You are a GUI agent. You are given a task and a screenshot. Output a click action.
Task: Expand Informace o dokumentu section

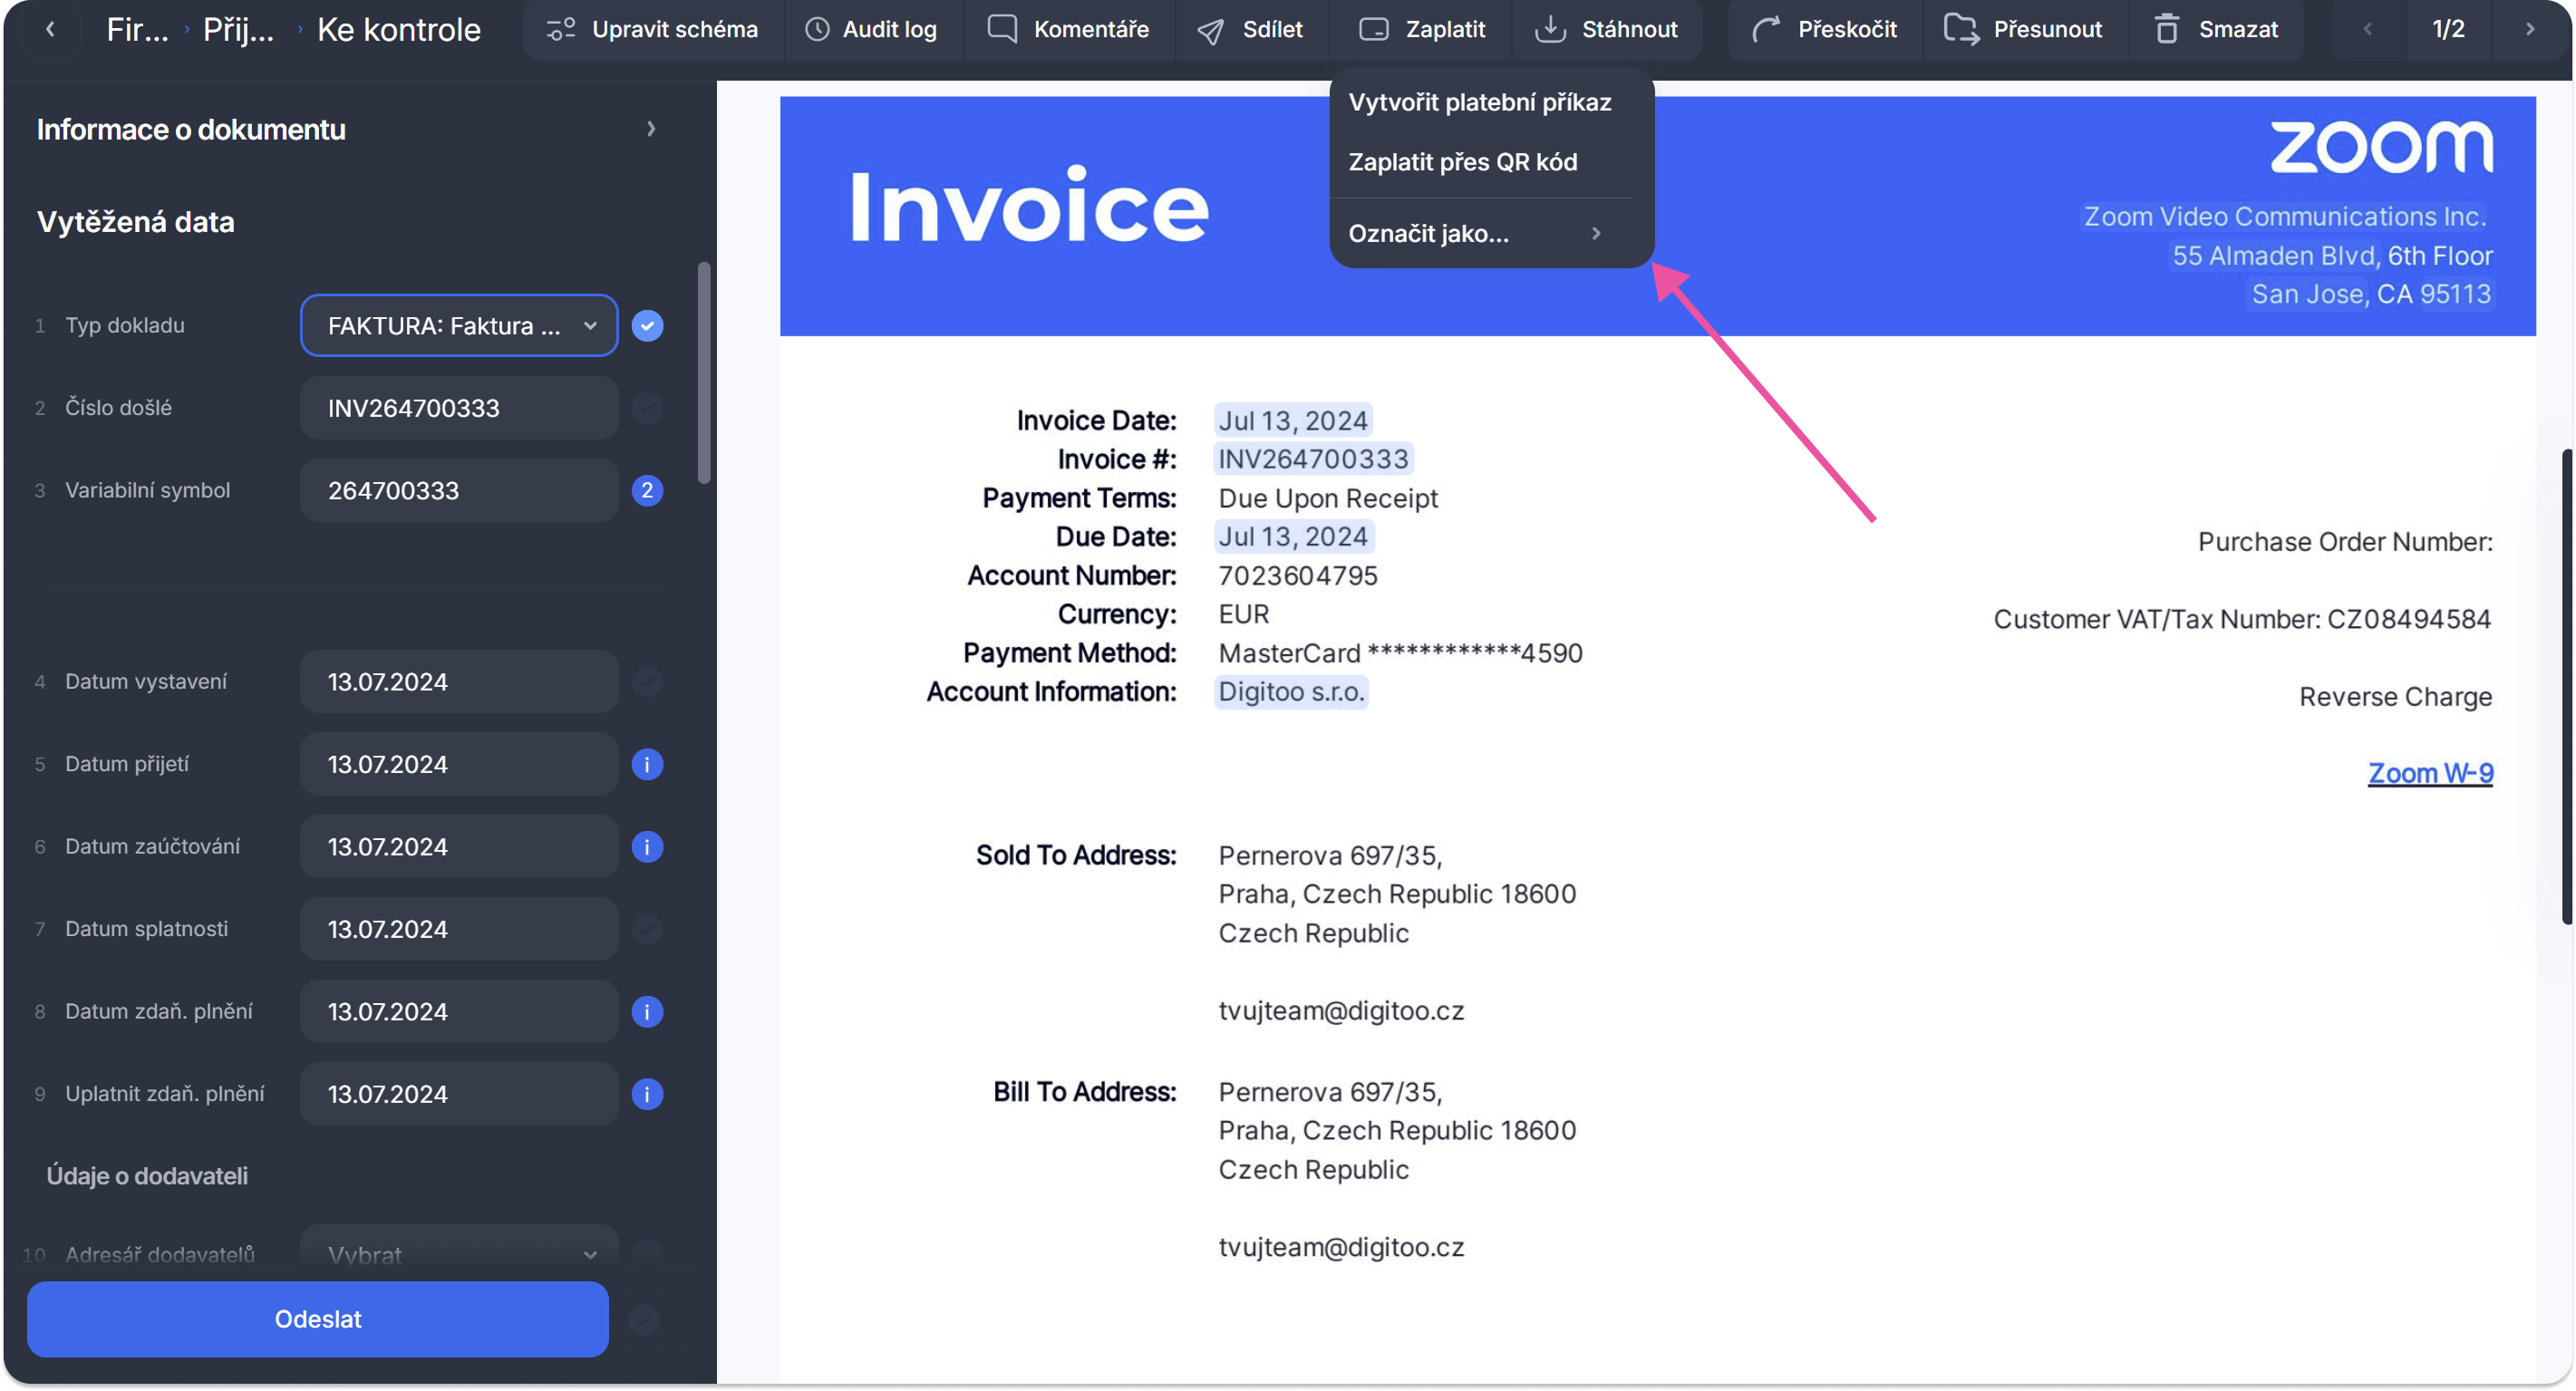[650, 129]
